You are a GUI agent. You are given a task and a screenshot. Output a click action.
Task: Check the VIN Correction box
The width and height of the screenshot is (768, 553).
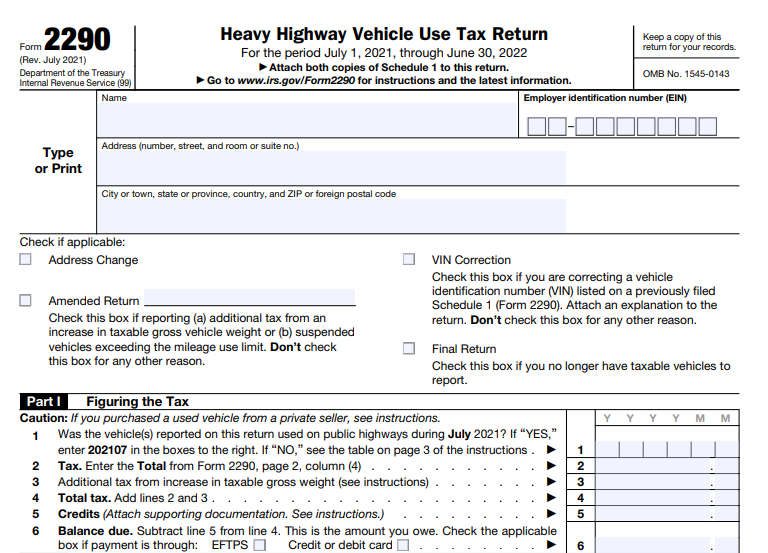pos(409,259)
